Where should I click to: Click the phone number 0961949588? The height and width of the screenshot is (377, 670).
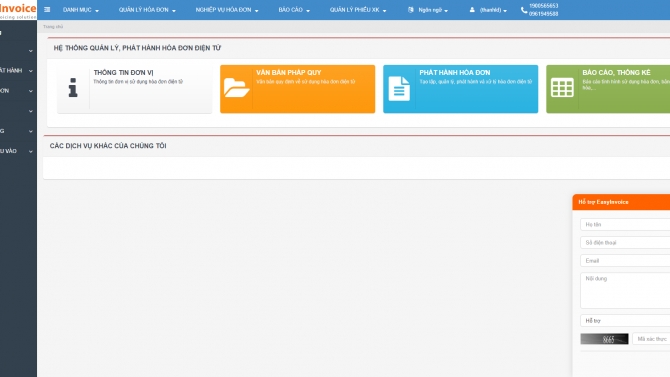(544, 14)
